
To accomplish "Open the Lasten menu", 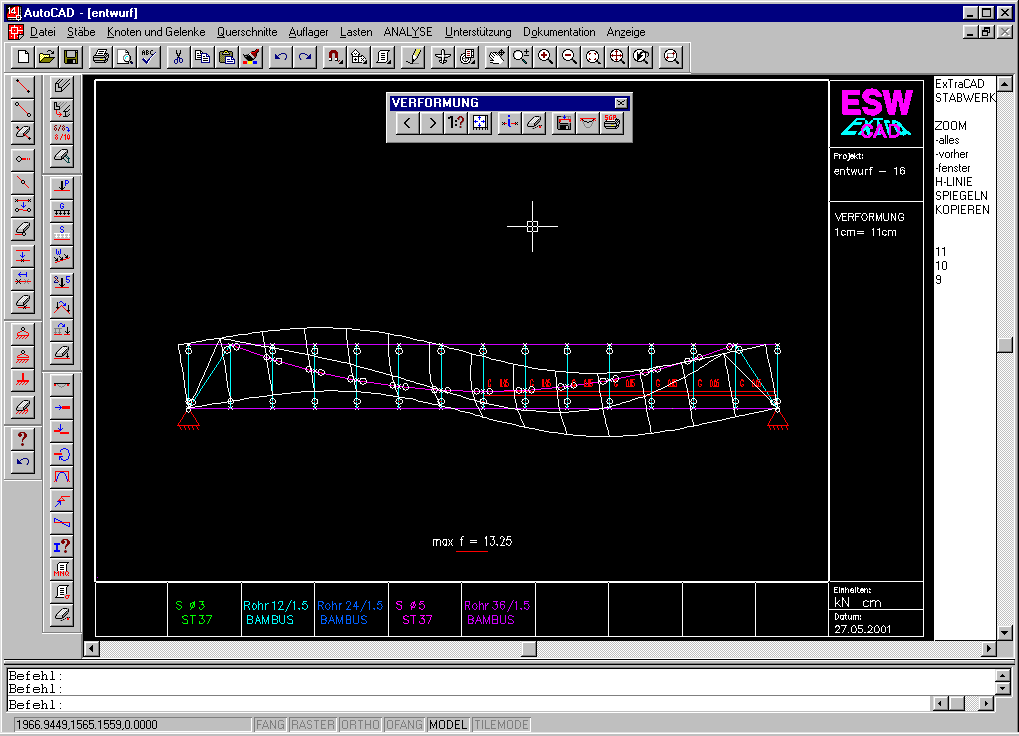I will tap(356, 32).
